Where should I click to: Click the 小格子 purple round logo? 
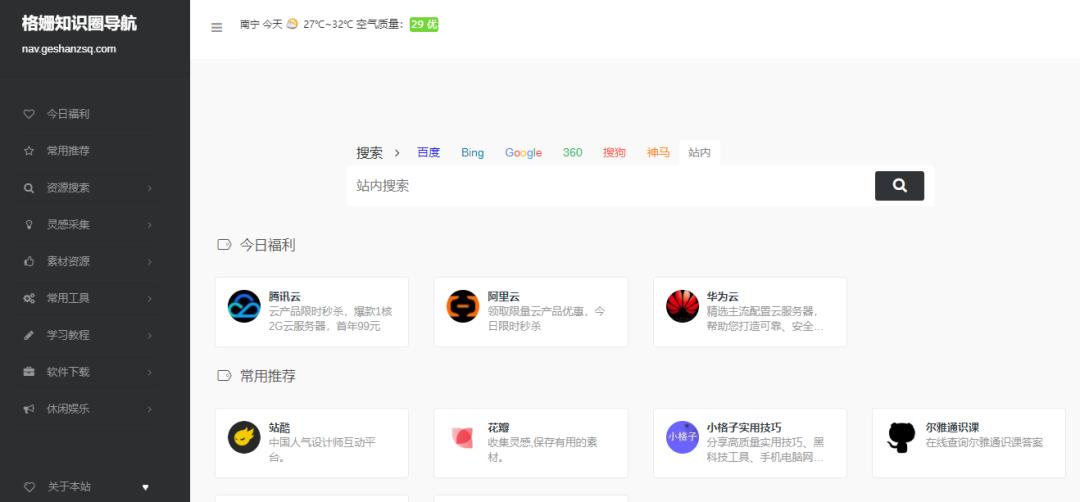pyautogui.click(x=683, y=437)
